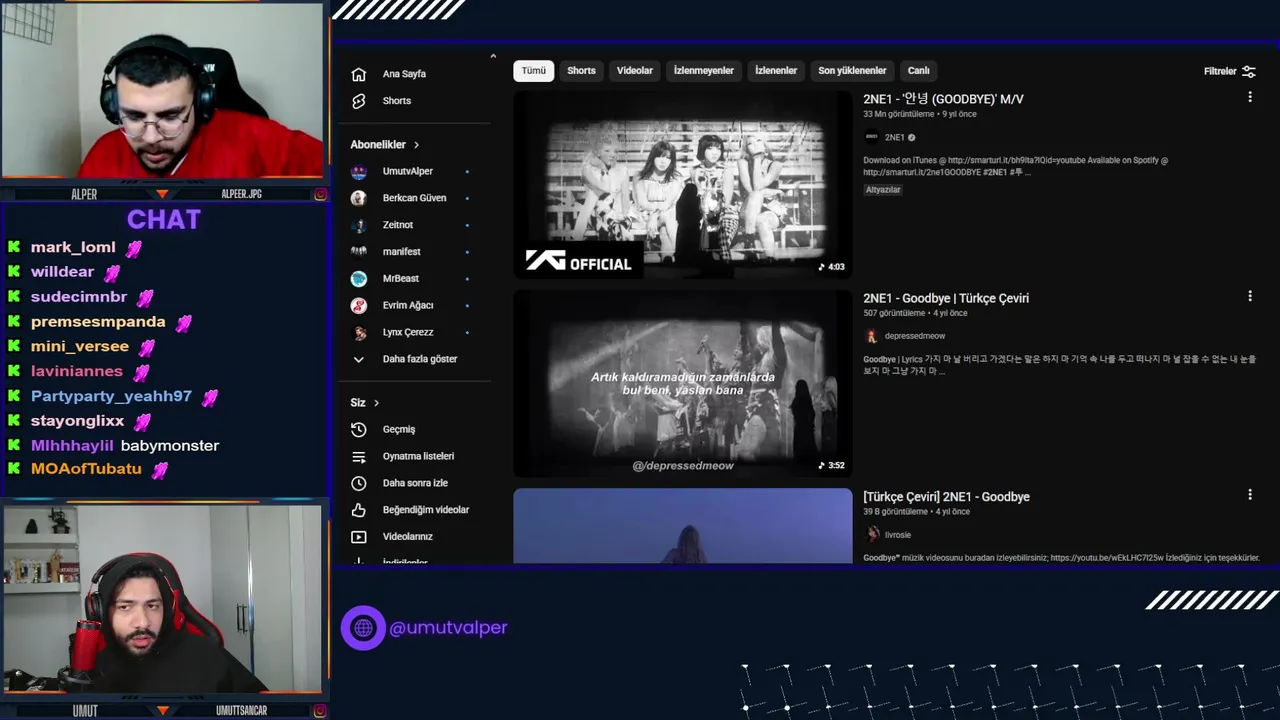Image resolution: width=1280 pixels, height=720 pixels.
Task: Click the 2NE1 verified channel name
Action: pos(894,137)
